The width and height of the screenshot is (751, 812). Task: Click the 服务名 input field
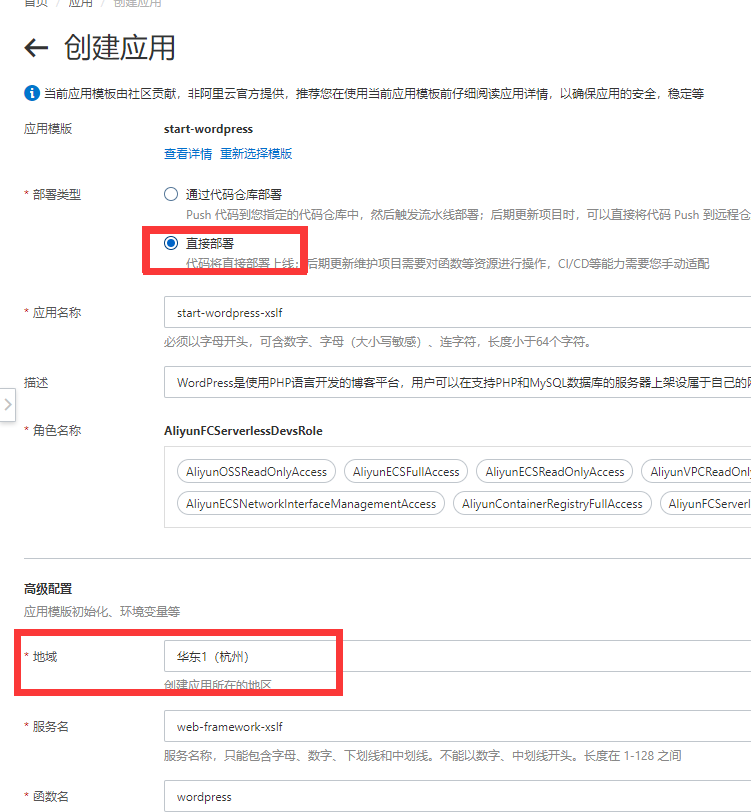(458, 726)
